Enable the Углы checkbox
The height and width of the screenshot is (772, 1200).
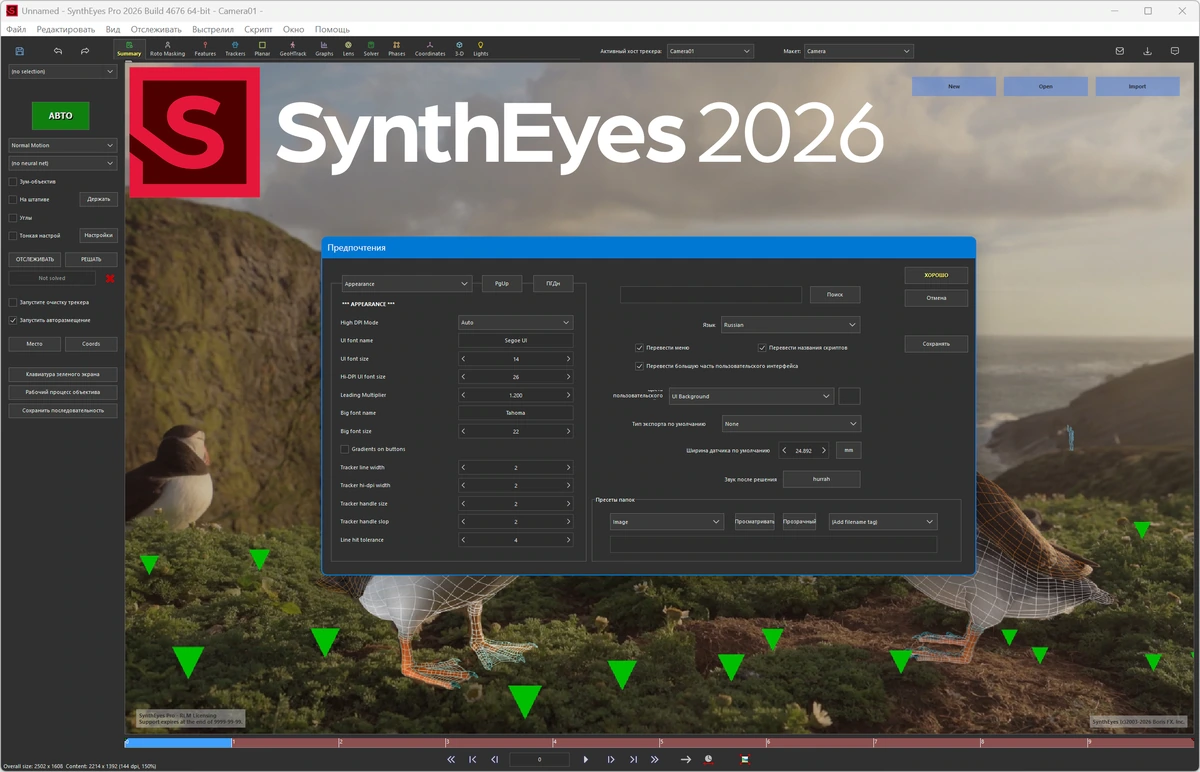coord(13,217)
